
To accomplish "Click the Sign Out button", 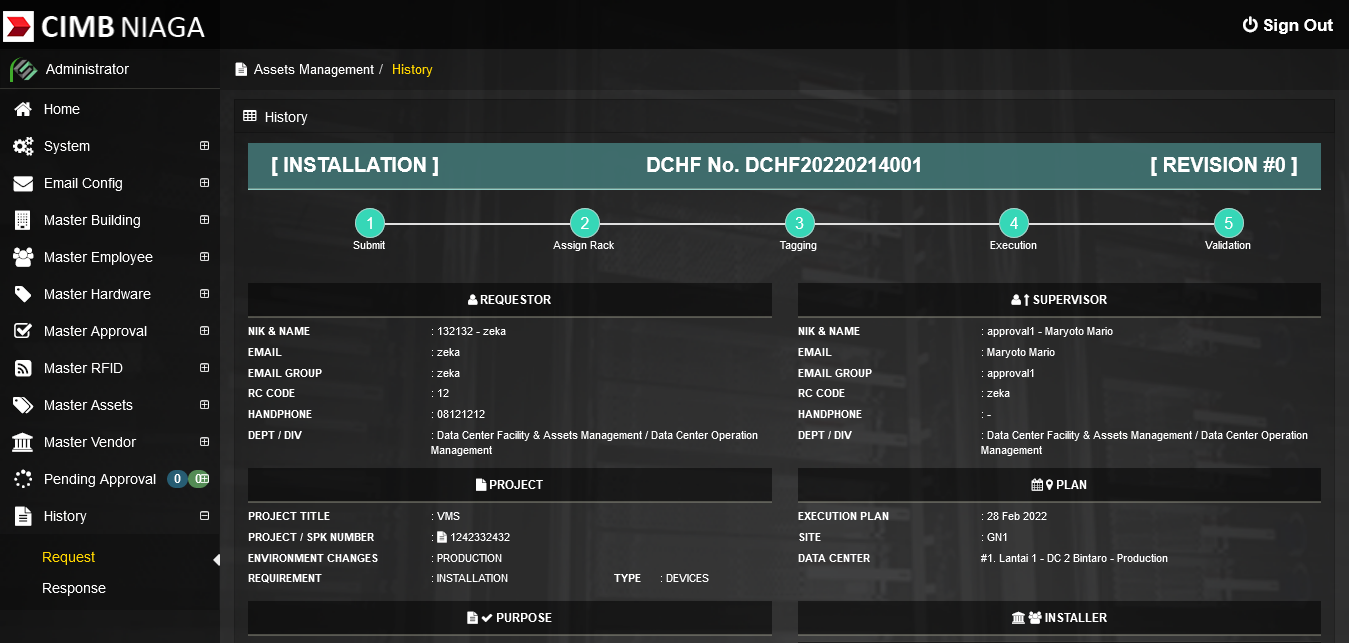I will (1287, 25).
